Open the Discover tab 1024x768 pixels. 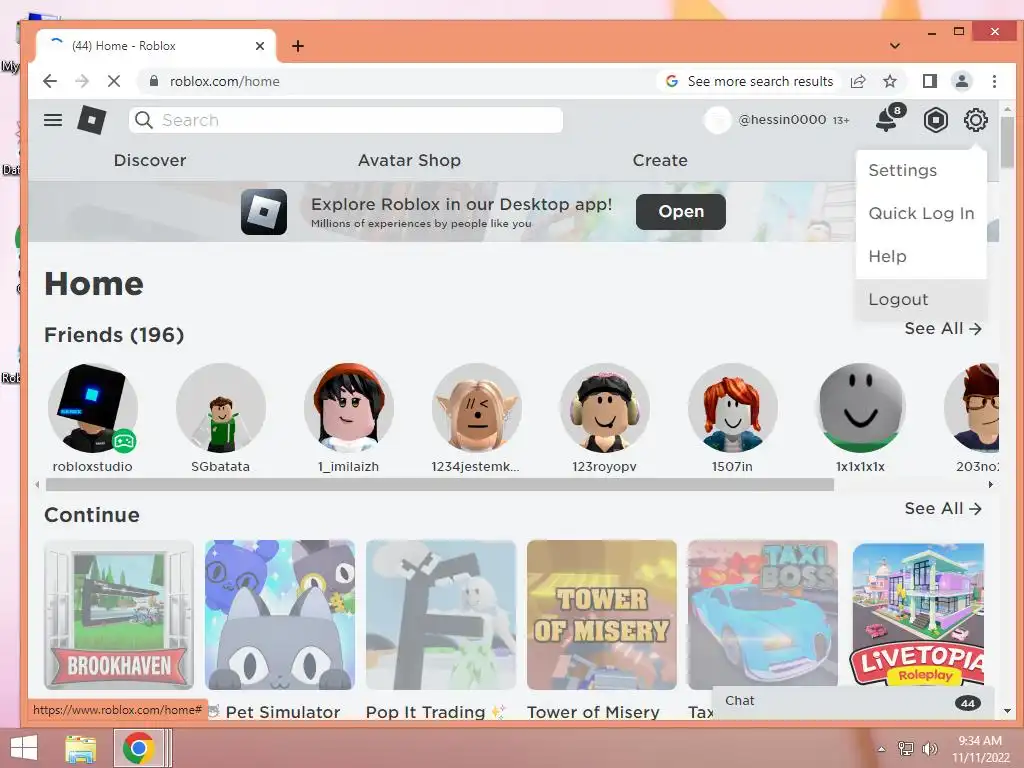click(x=150, y=160)
